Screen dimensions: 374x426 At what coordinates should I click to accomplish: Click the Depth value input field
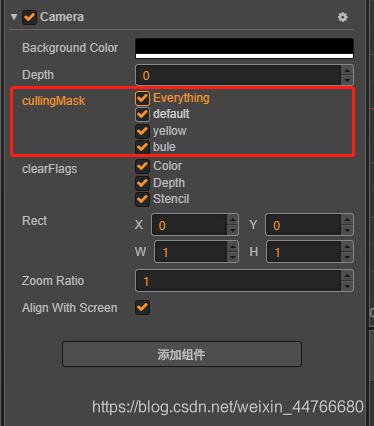tap(238, 75)
